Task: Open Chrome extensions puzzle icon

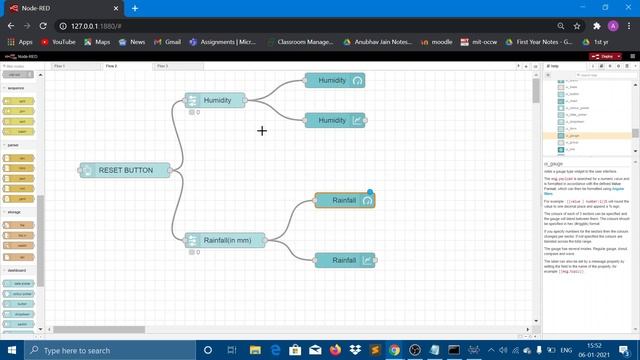Action: [x=597, y=26]
